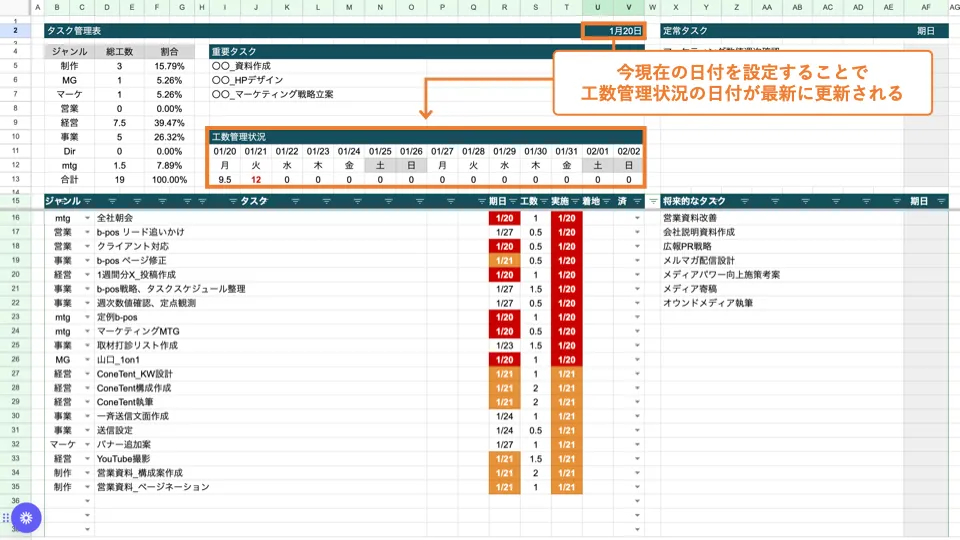Open filter icon beside 将来的なタスク header
The width and height of the screenshot is (960, 540).
tap(653, 202)
